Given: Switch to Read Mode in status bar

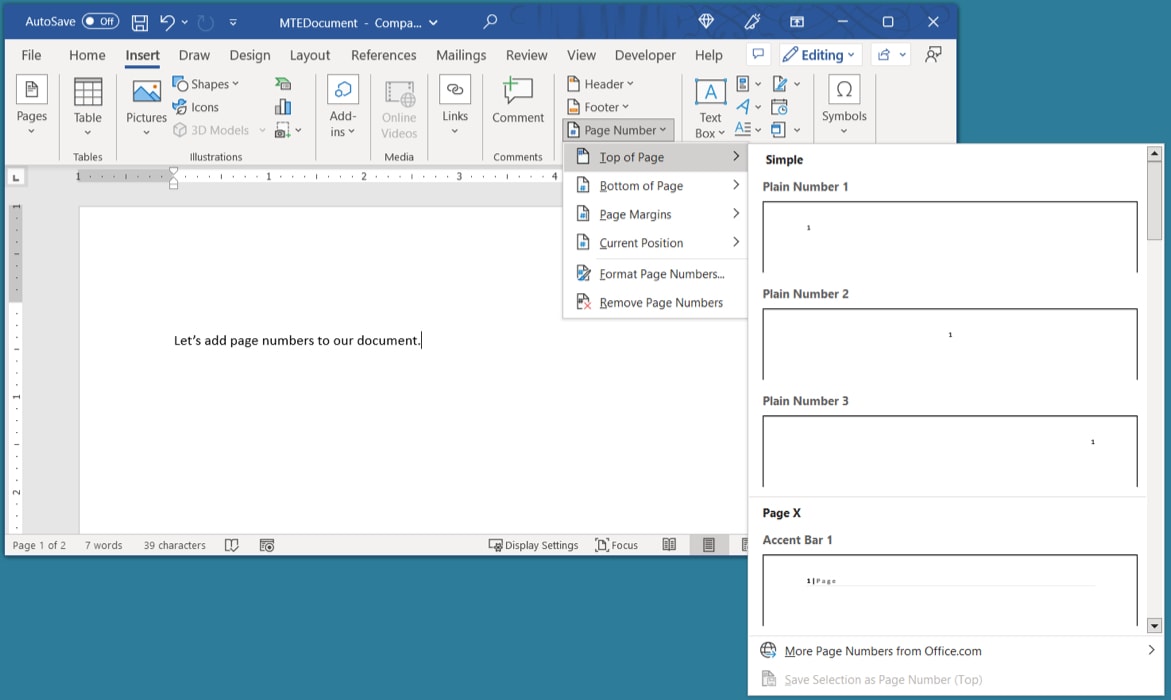Looking at the screenshot, I should tap(669, 545).
